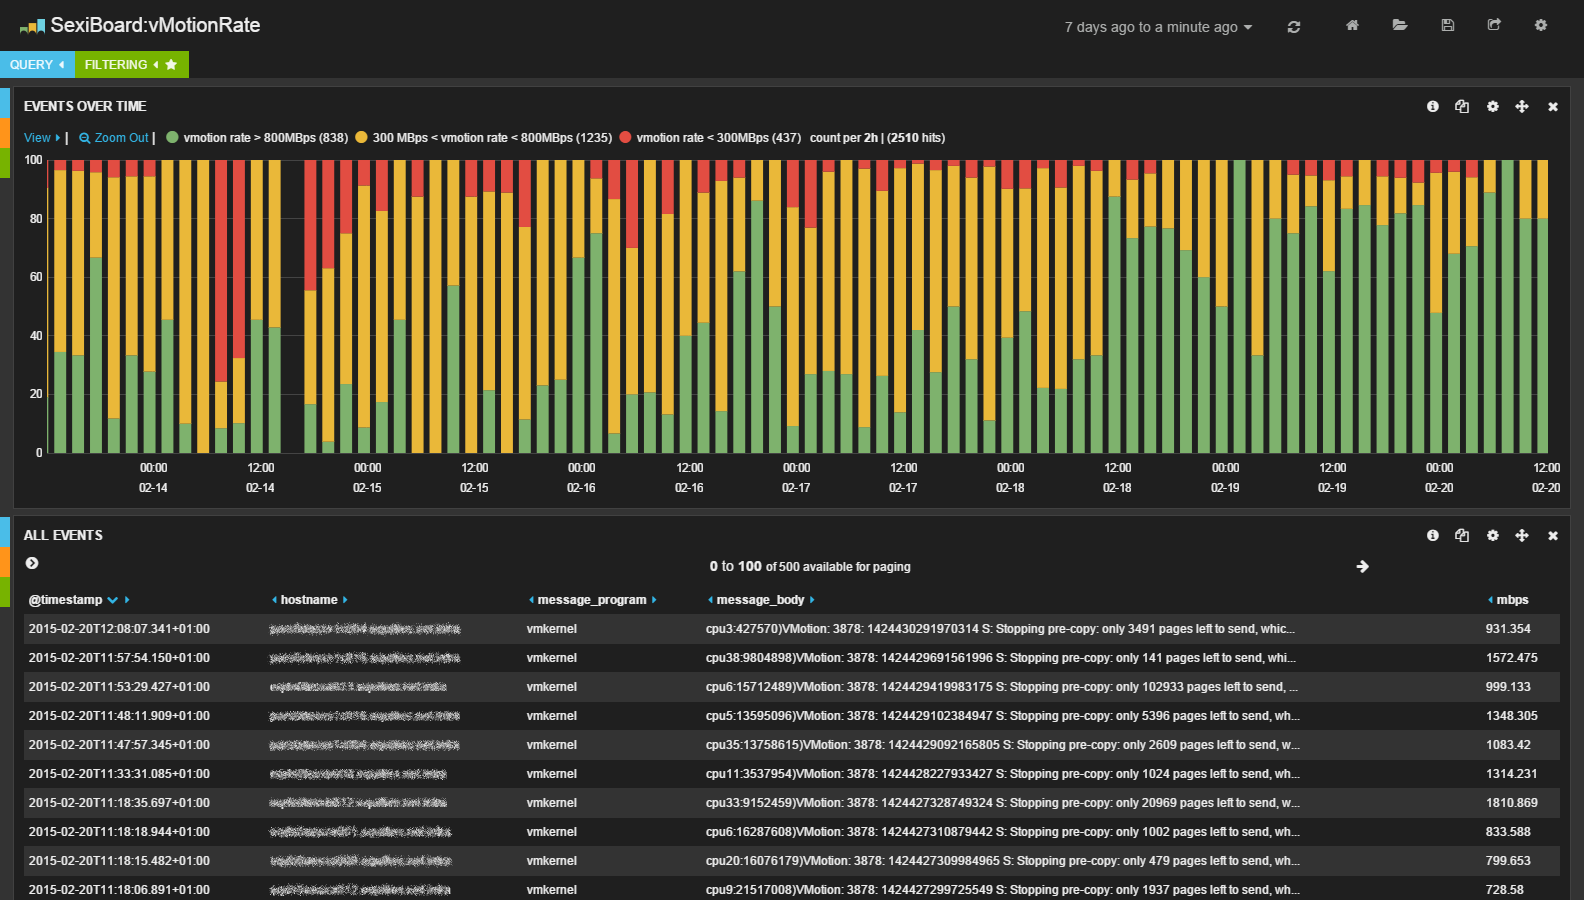Move the Events Over Time panel
The width and height of the screenshot is (1584, 900).
point(1522,106)
